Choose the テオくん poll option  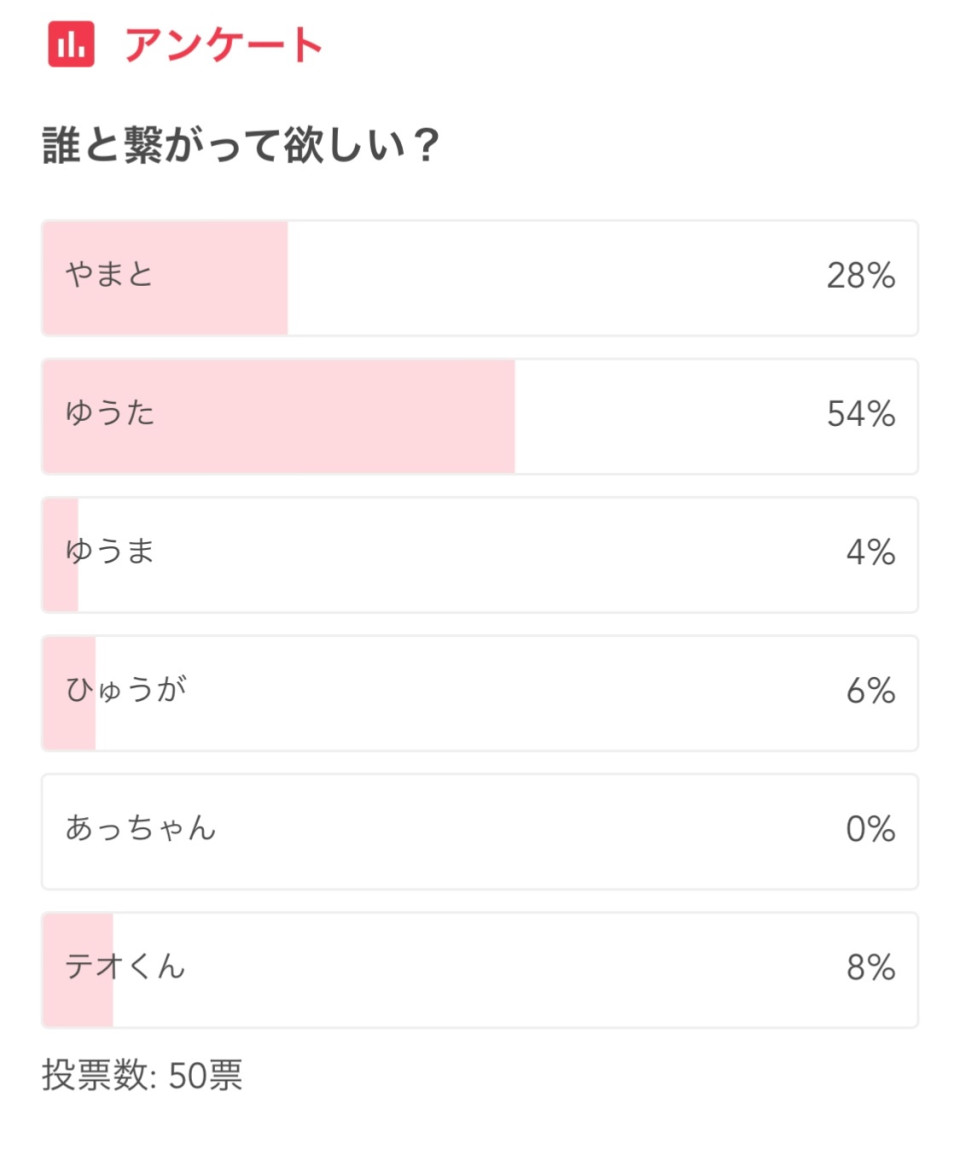pos(125,967)
